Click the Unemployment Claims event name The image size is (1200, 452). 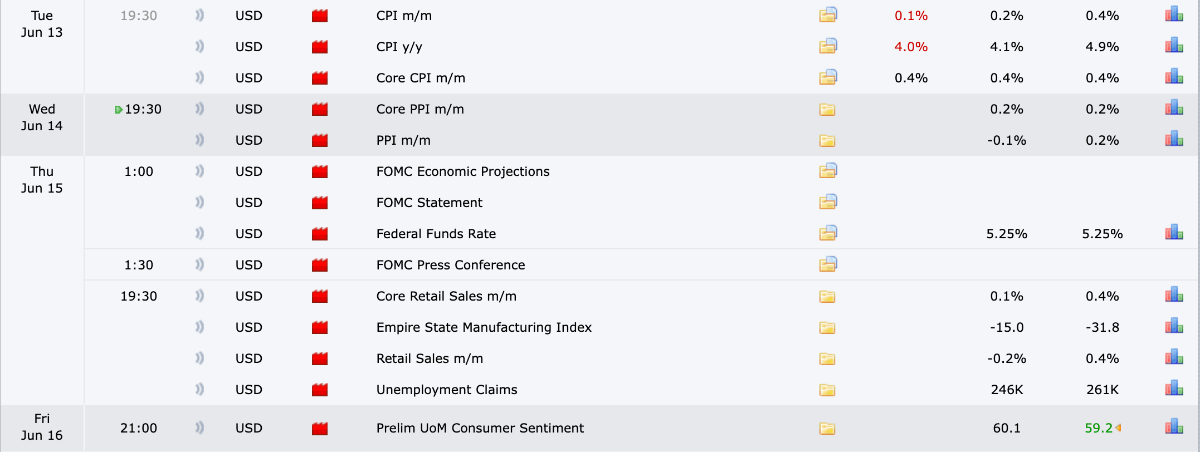pos(446,389)
